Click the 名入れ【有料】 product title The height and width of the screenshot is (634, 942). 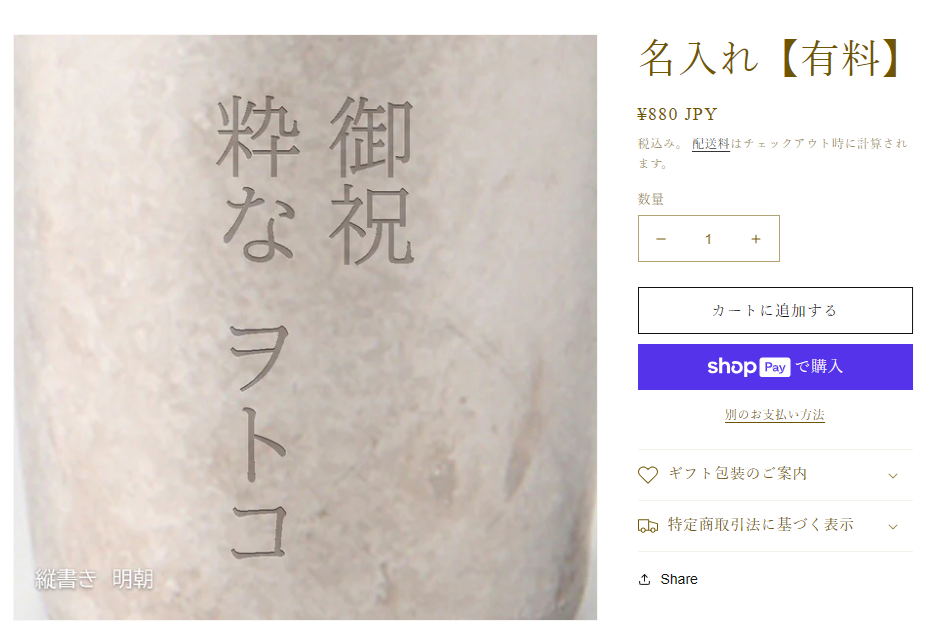point(771,58)
